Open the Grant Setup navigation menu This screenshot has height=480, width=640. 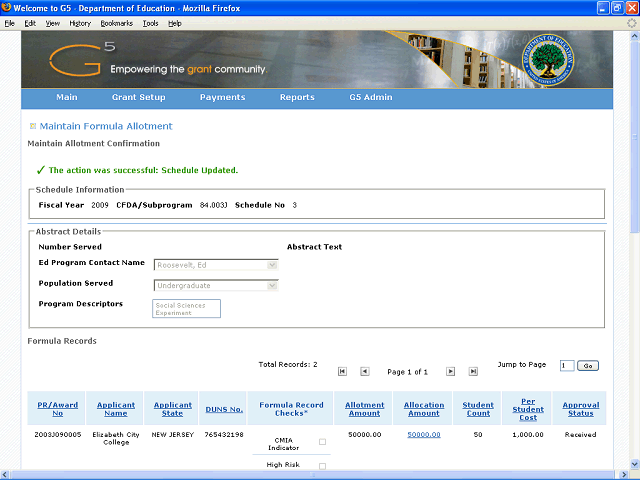coord(138,98)
